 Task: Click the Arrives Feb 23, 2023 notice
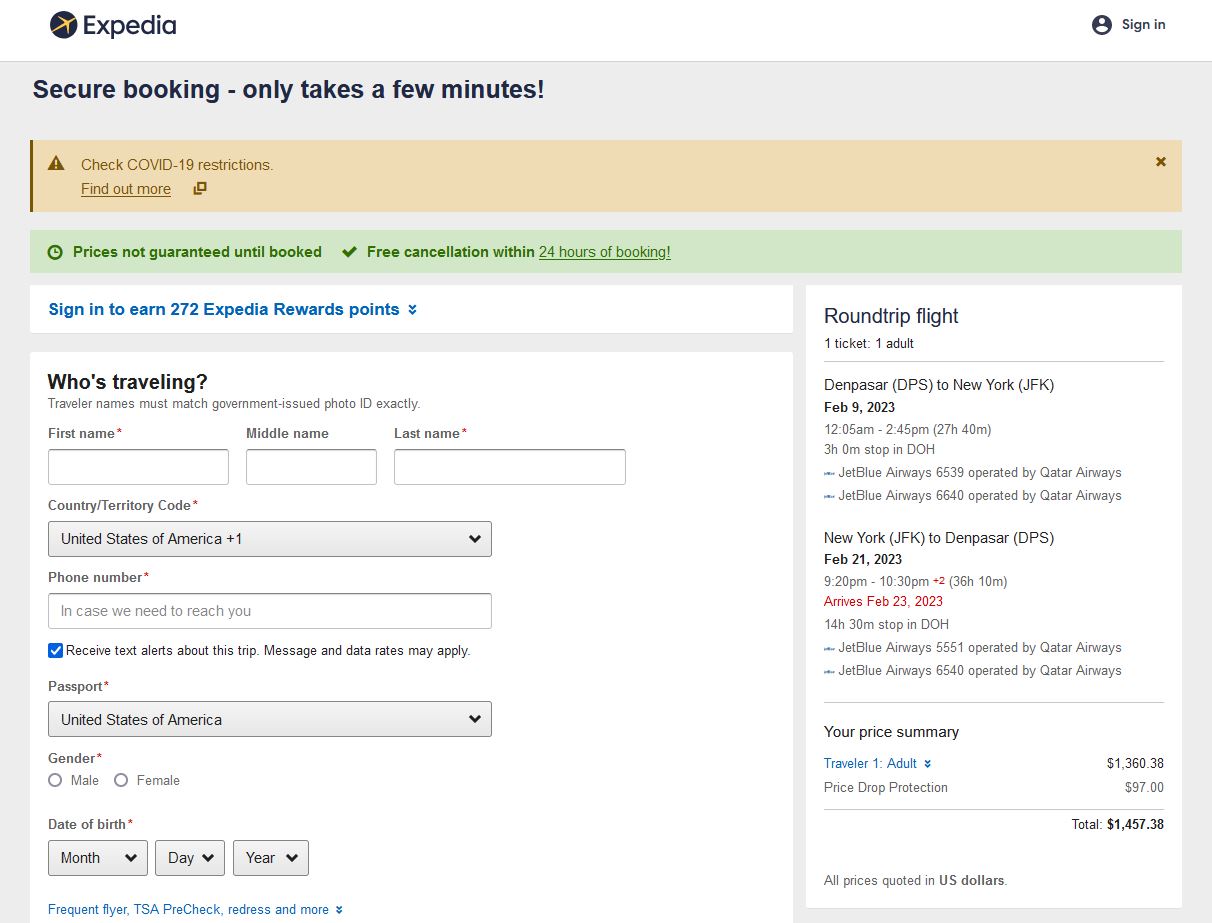coord(883,601)
